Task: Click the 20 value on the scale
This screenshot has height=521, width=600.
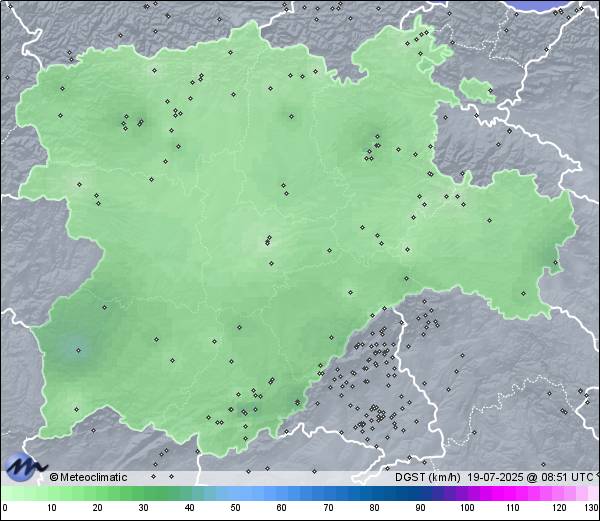Action: coord(98,508)
